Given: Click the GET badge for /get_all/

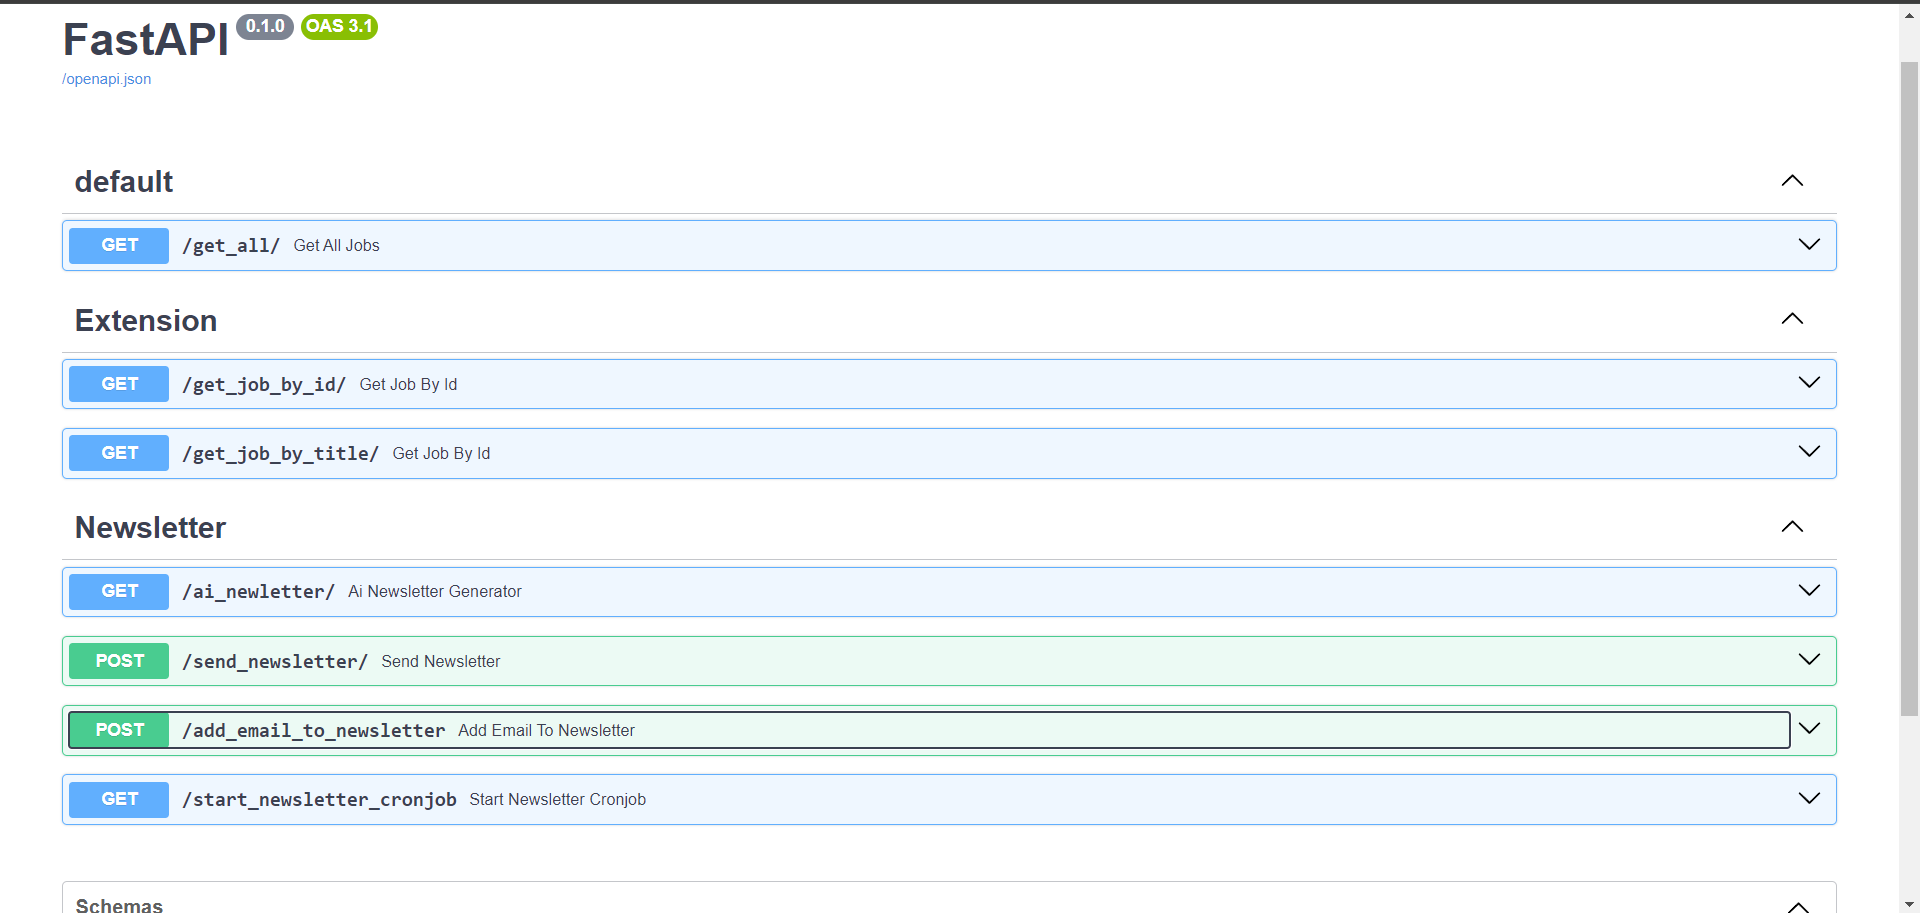Looking at the screenshot, I should pyautogui.click(x=119, y=245).
